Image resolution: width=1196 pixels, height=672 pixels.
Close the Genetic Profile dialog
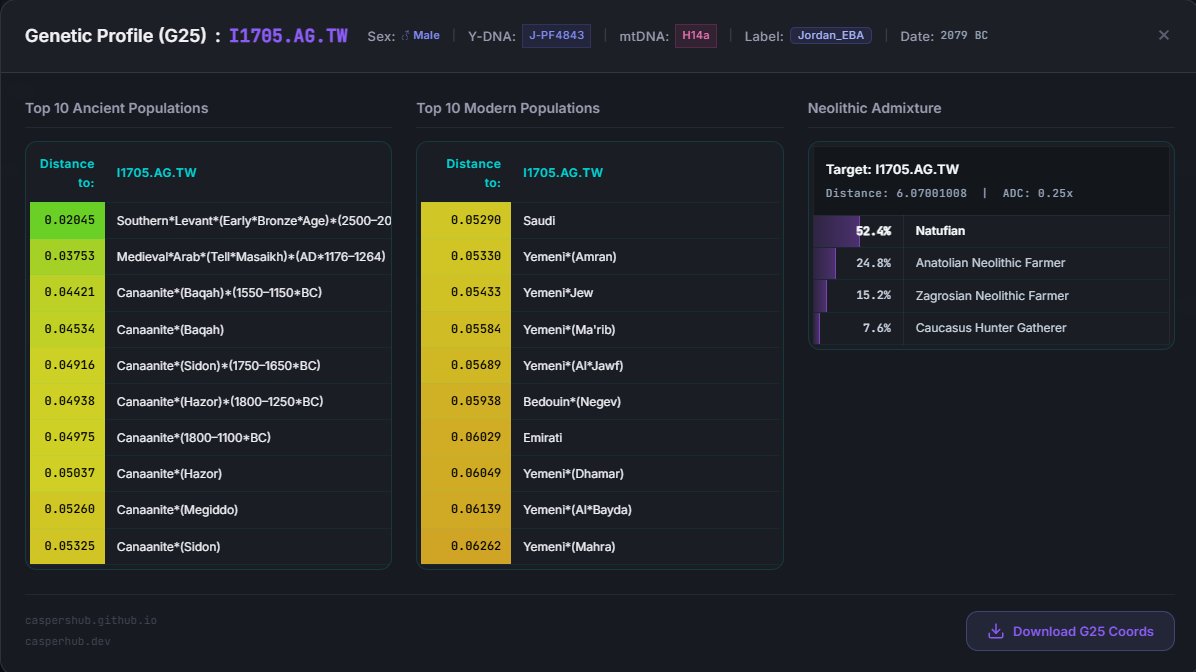[1163, 35]
